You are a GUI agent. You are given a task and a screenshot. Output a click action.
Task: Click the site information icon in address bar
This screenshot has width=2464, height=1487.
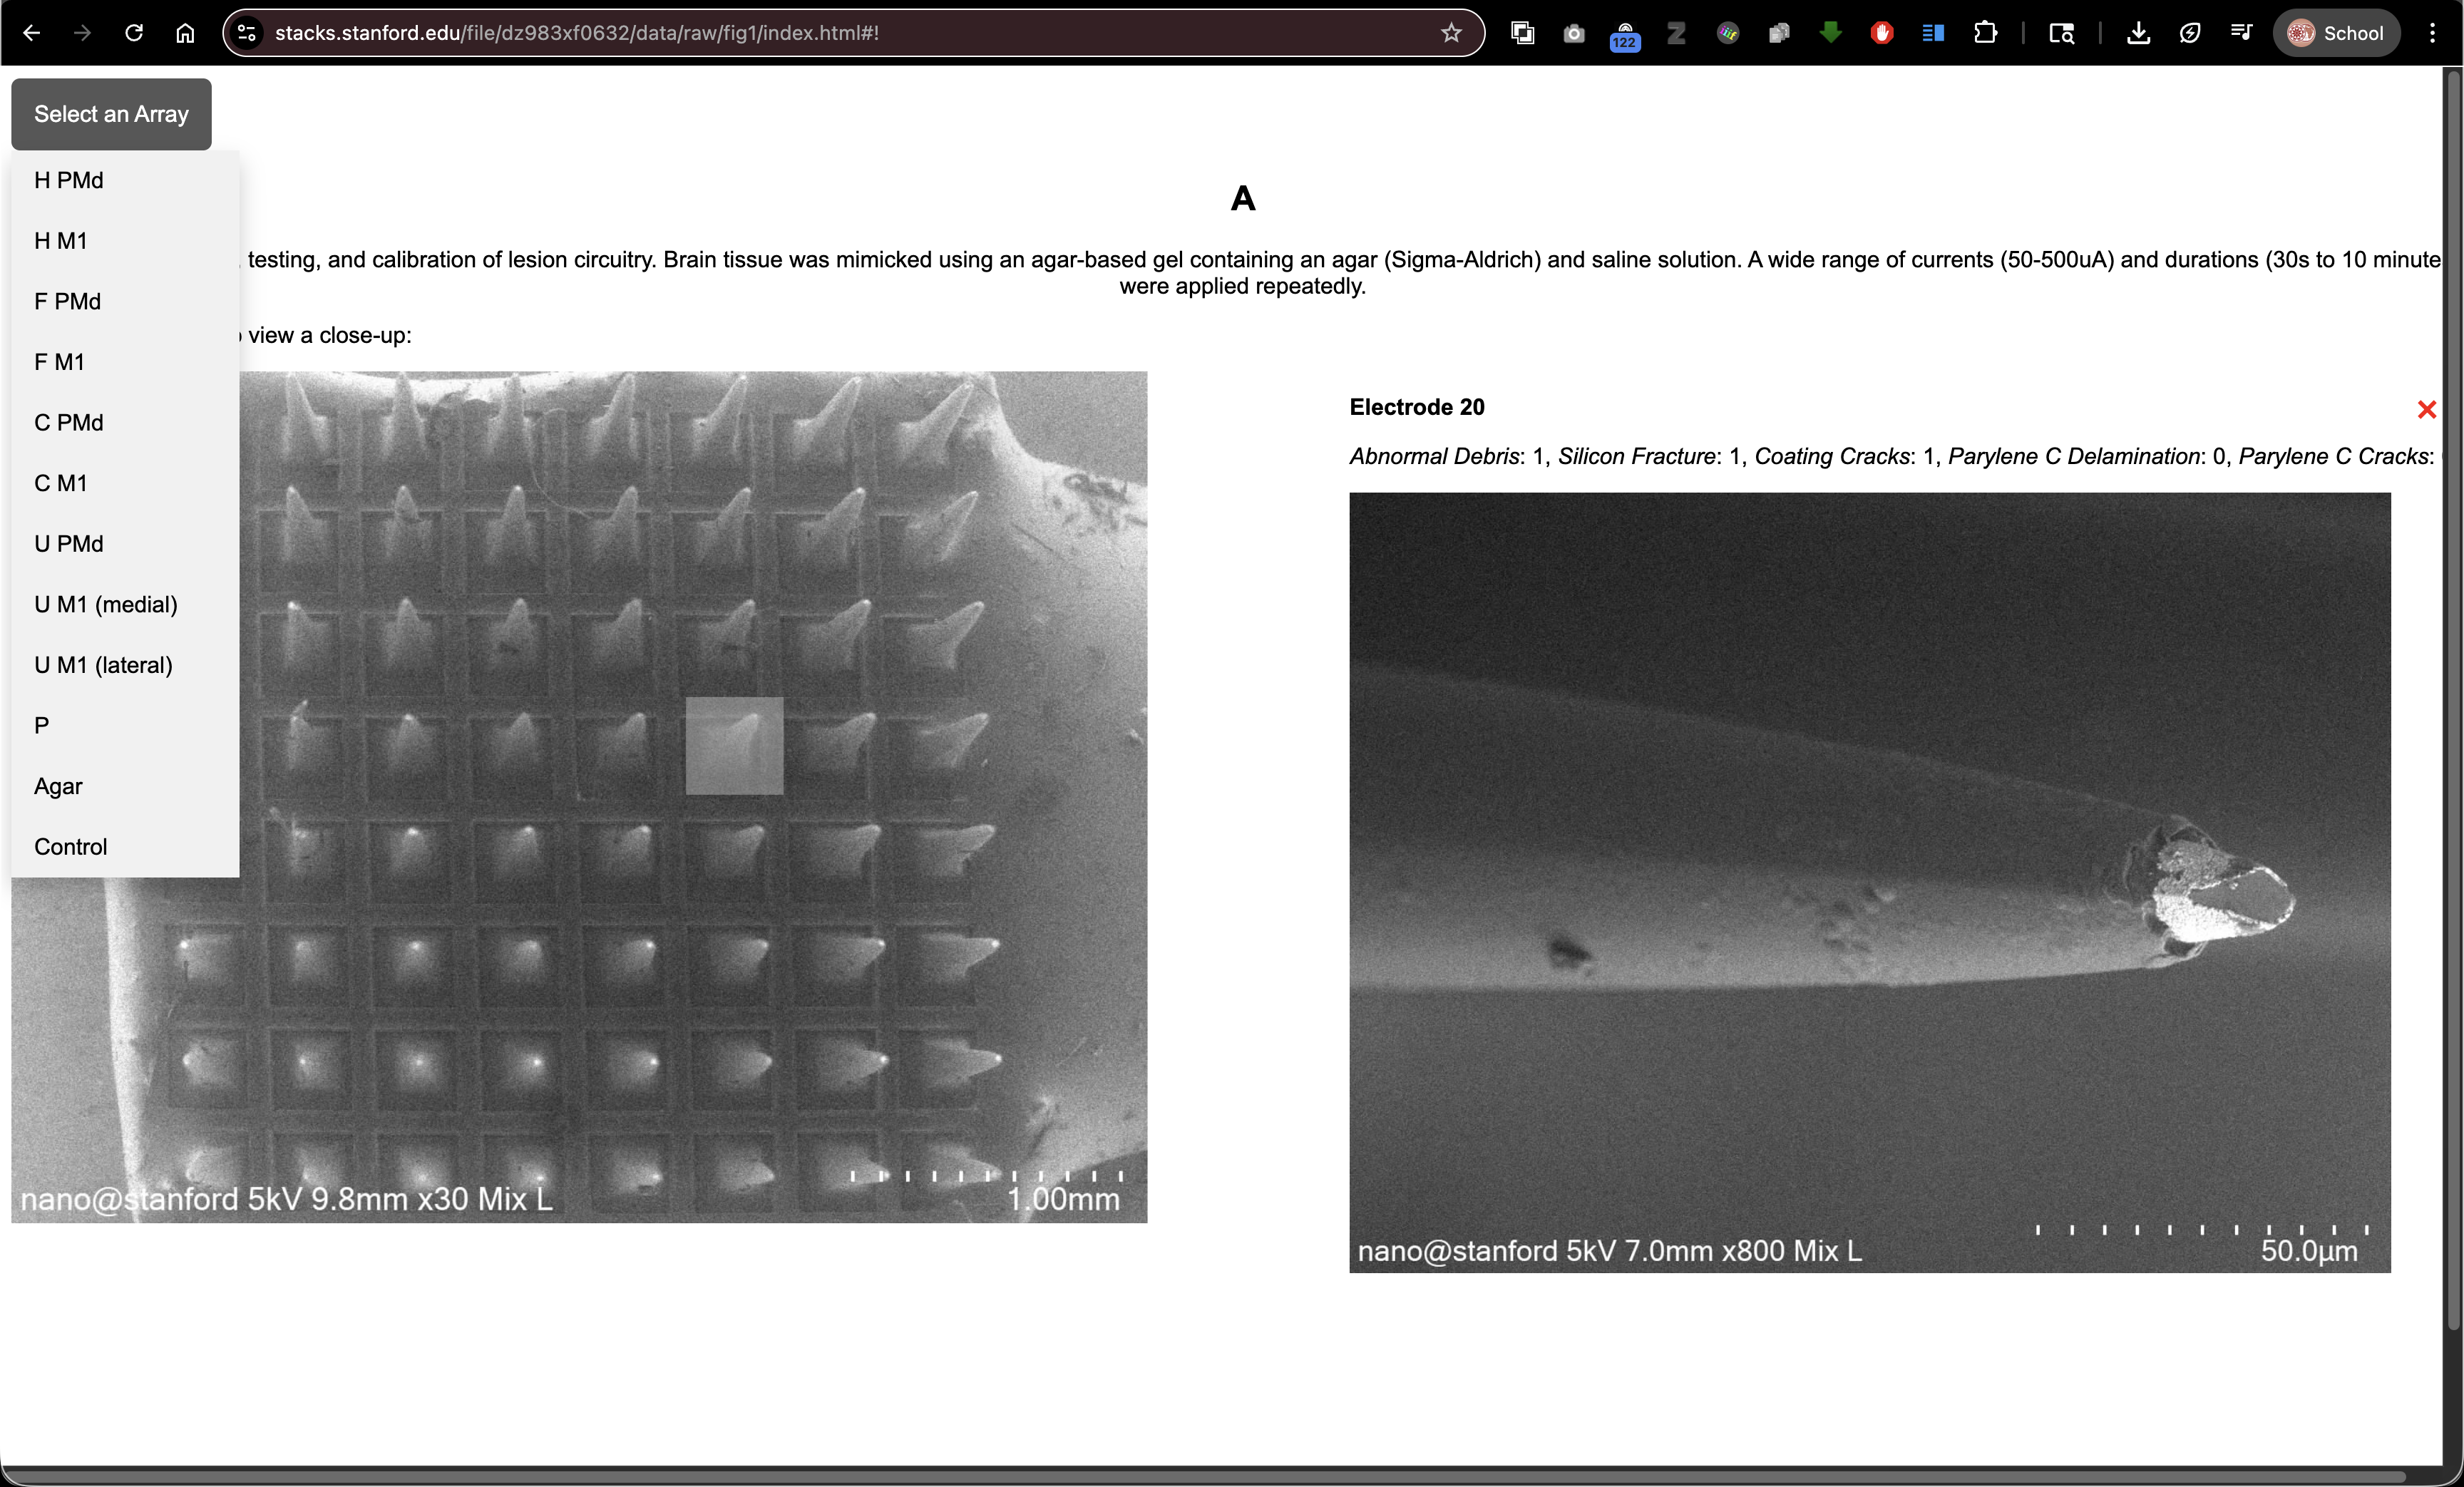[247, 33]
